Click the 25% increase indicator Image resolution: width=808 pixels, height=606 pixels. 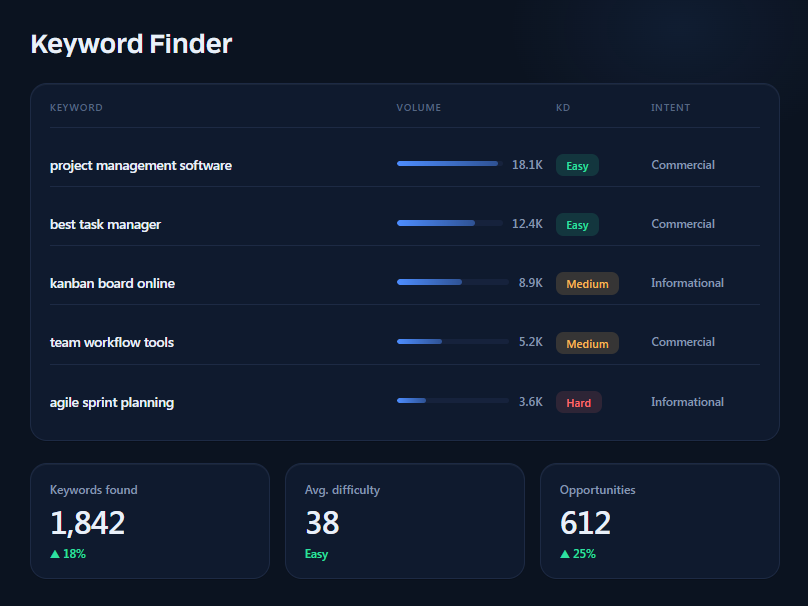click(x=578, y=554)
